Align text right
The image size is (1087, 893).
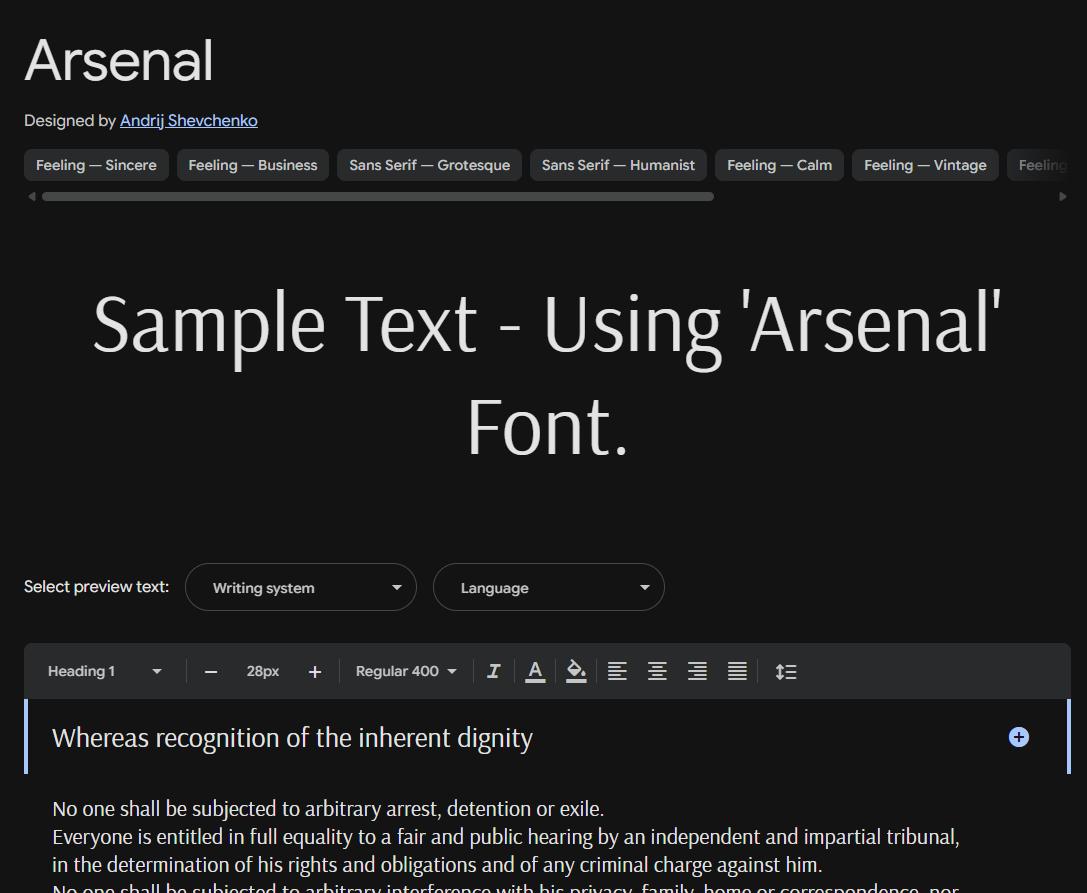(x=697, y=671)
